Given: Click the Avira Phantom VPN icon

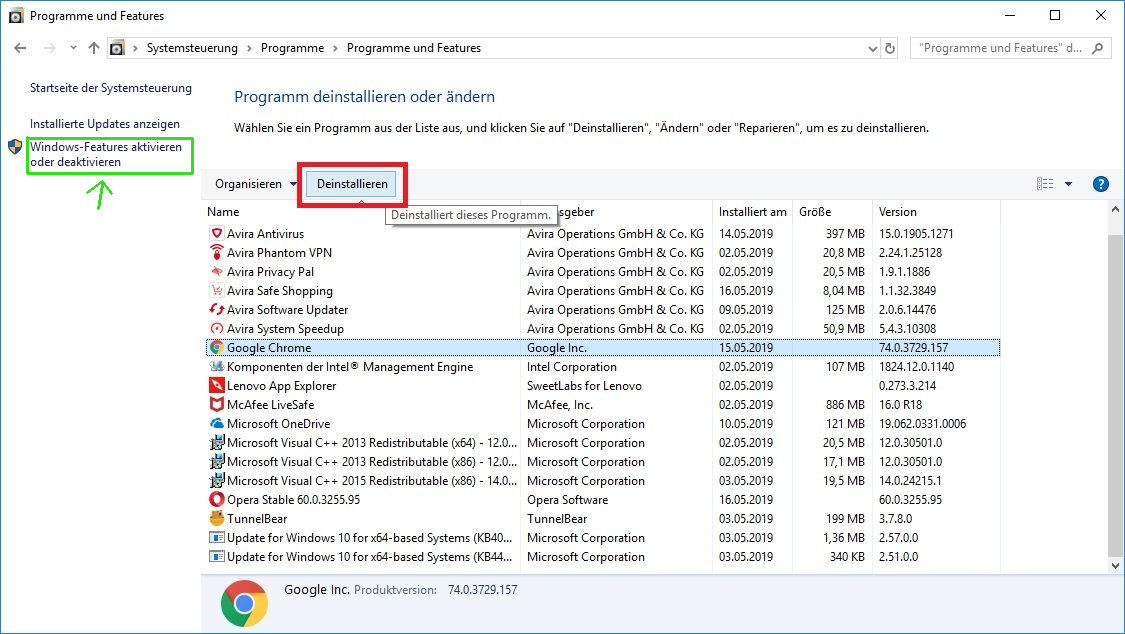Looking at the screenshot, I should [216, 252].
